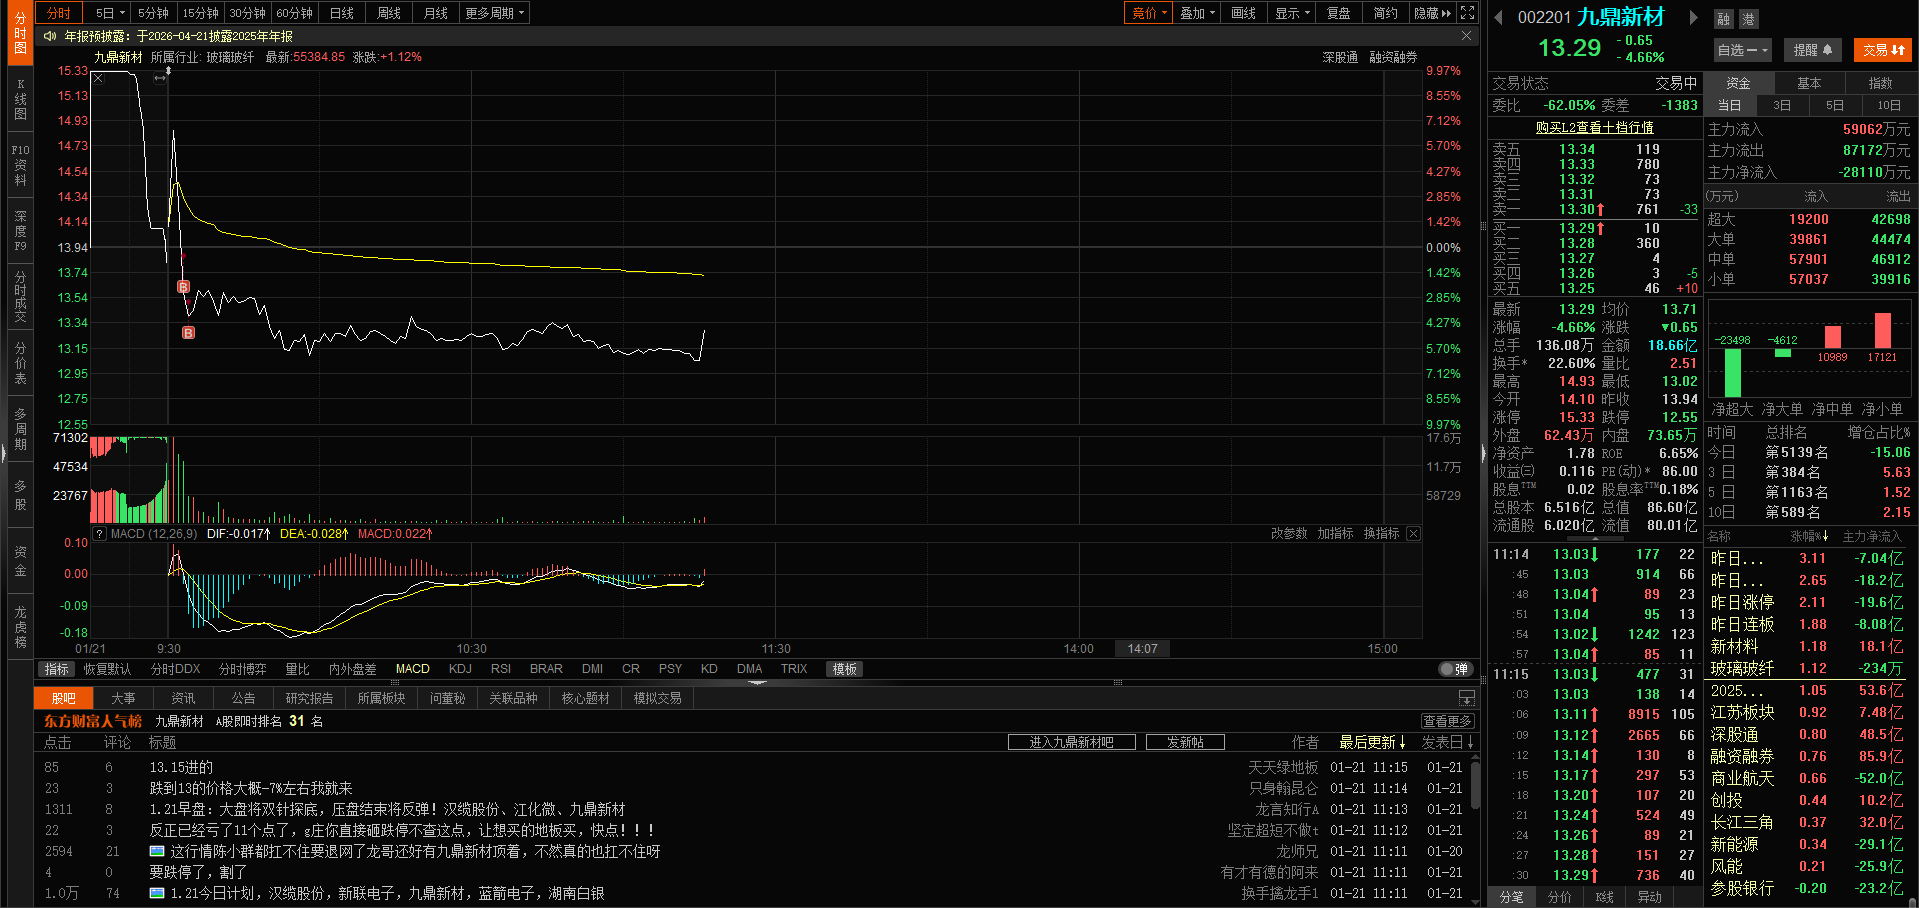This screenshot has width=1919, height=908.
Task: Go to next stock arrow
Action: tap(1693, 17)
